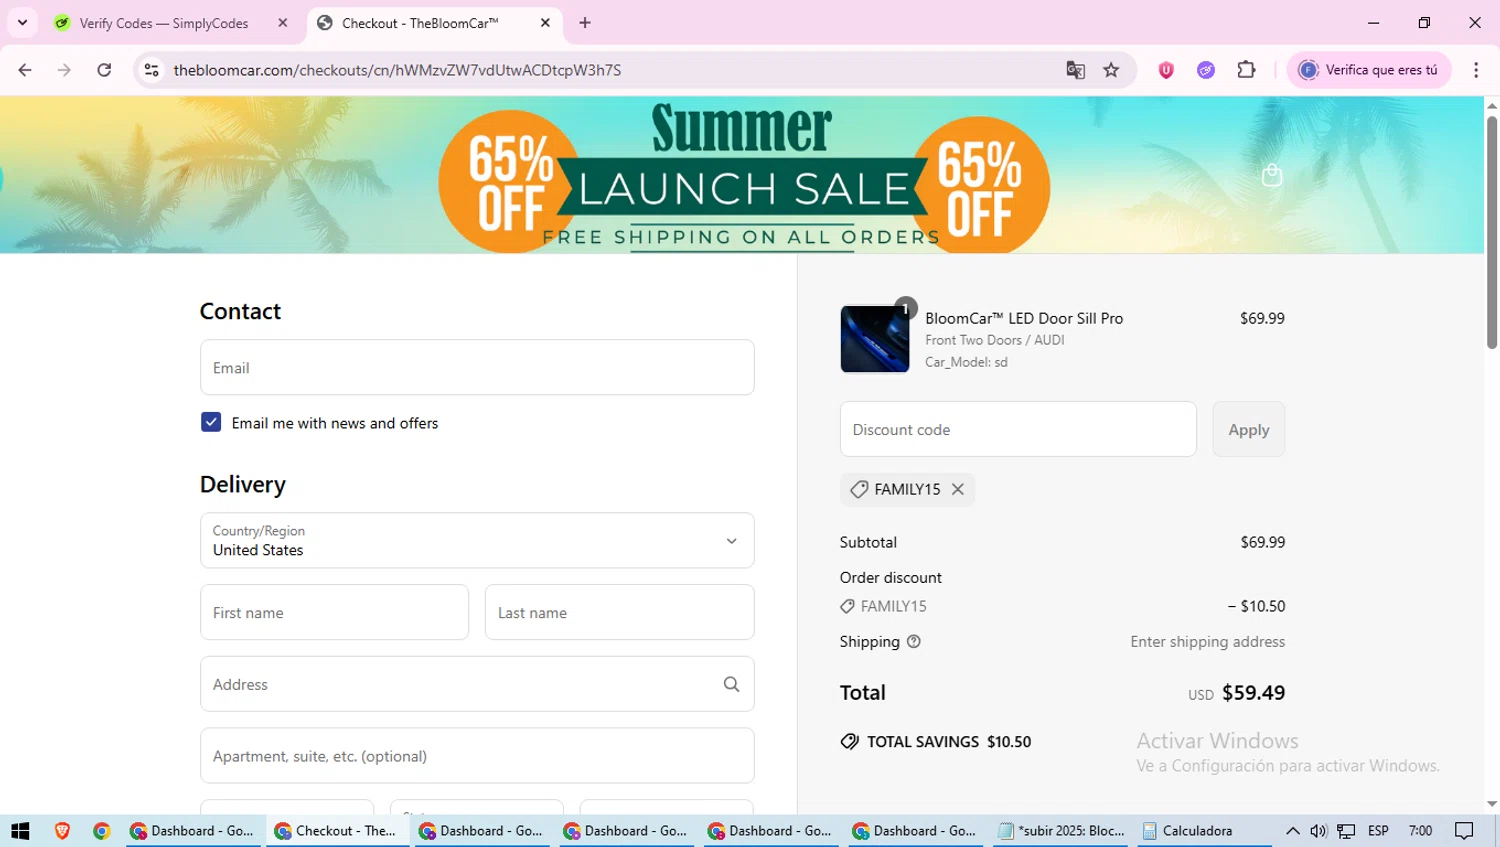Open Brave browser from taskbar
The width and height of the screenshot is (1500, 847).
(x=62, y=830)
